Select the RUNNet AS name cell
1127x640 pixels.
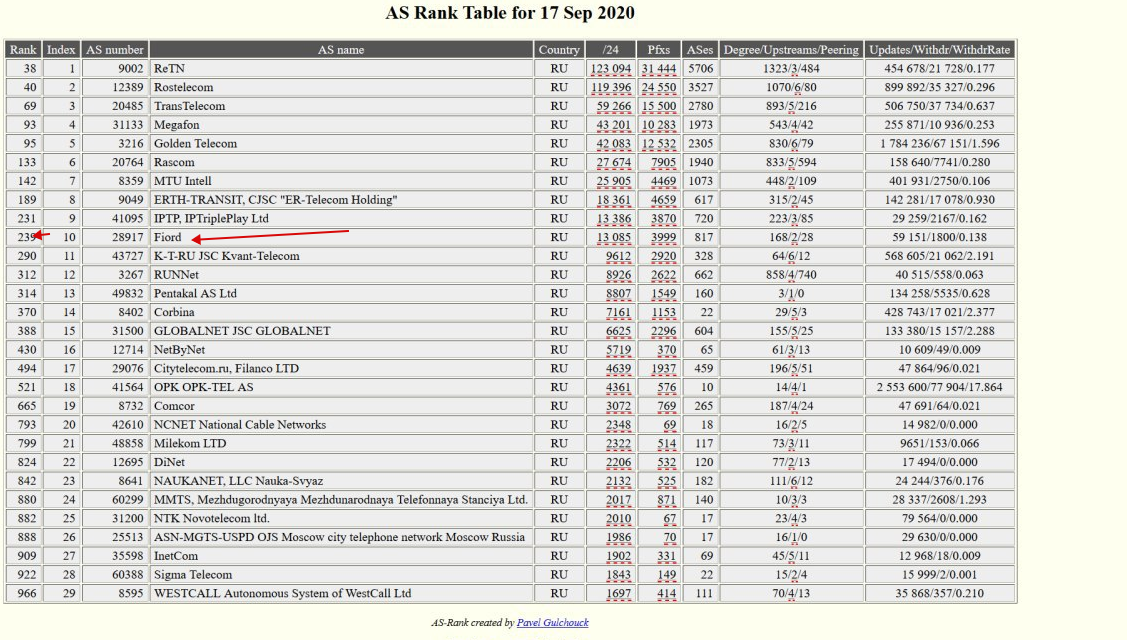pyautogui.click(x=341, y=274)
